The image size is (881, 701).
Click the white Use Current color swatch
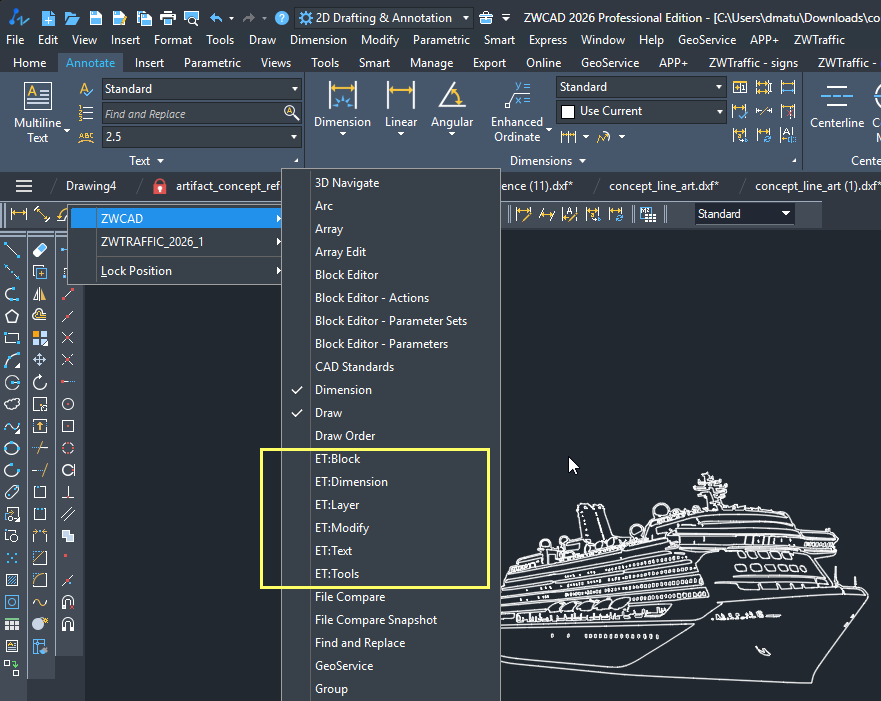click(568, 112)
